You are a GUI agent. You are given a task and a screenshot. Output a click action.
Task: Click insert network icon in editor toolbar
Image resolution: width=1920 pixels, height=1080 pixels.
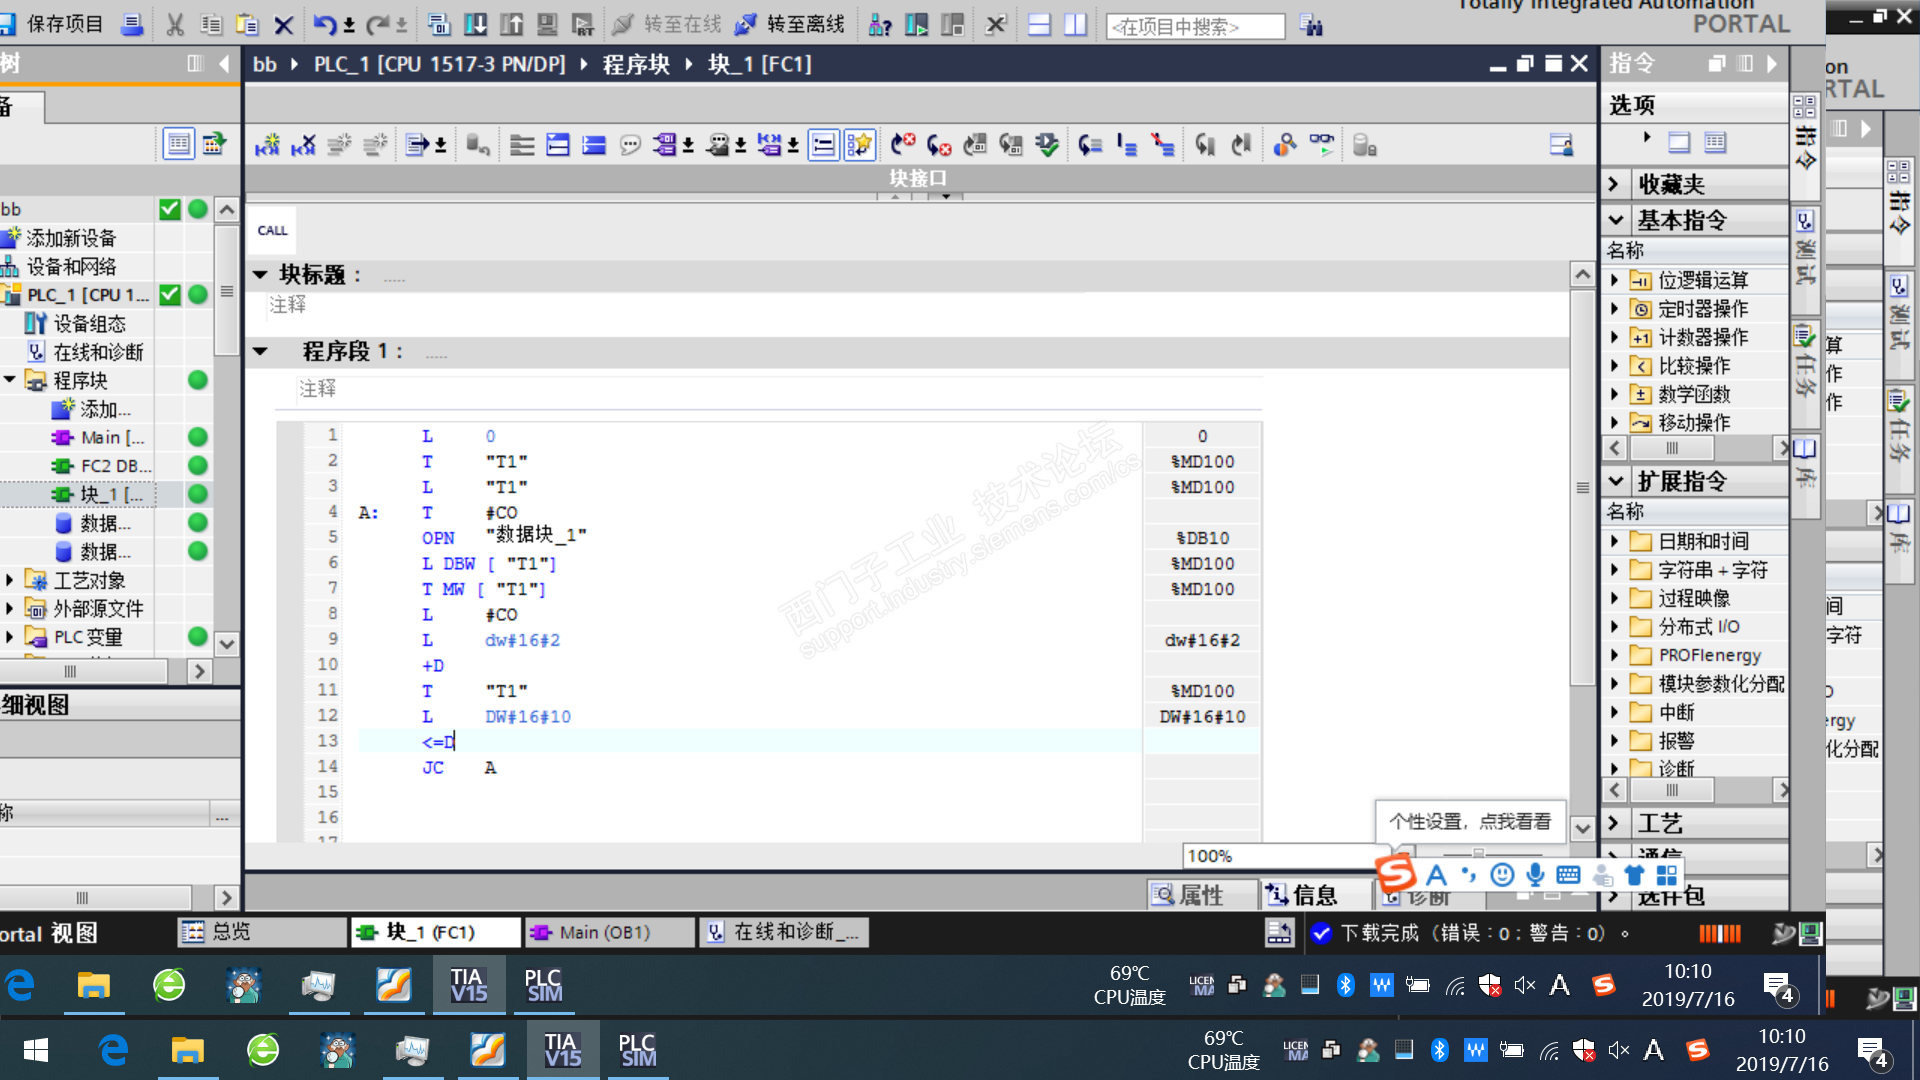pos(266,145)
